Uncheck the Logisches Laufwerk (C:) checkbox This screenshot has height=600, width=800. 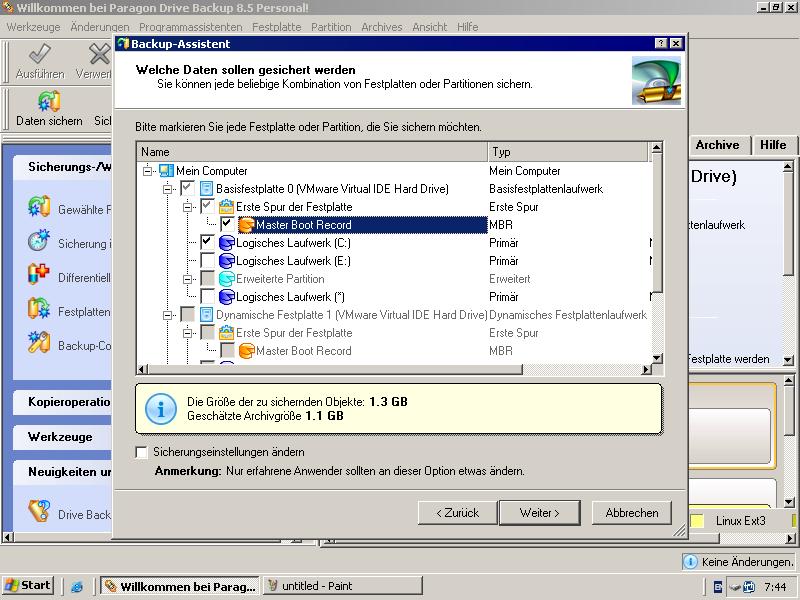pos(207,242)
